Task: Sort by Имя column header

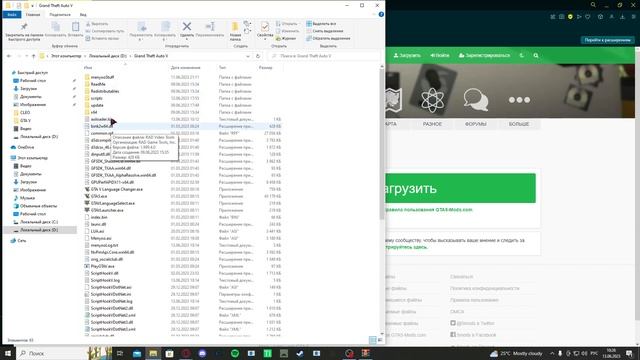Action: 88,68
